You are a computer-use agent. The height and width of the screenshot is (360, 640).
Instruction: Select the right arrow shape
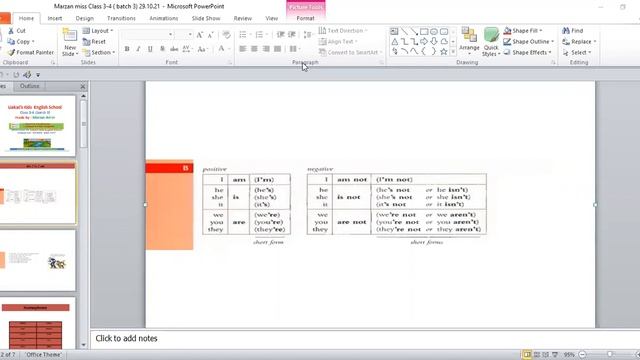[x=424, y=42]
